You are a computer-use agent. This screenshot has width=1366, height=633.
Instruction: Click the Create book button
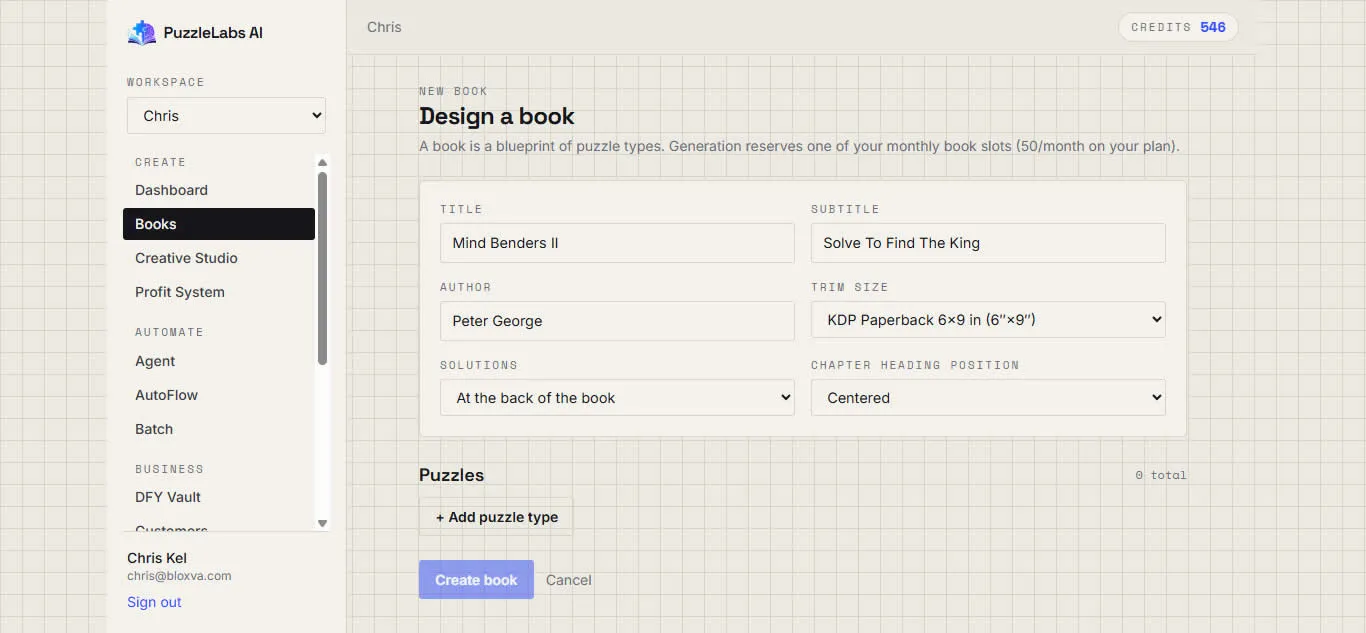pos(476,580)
